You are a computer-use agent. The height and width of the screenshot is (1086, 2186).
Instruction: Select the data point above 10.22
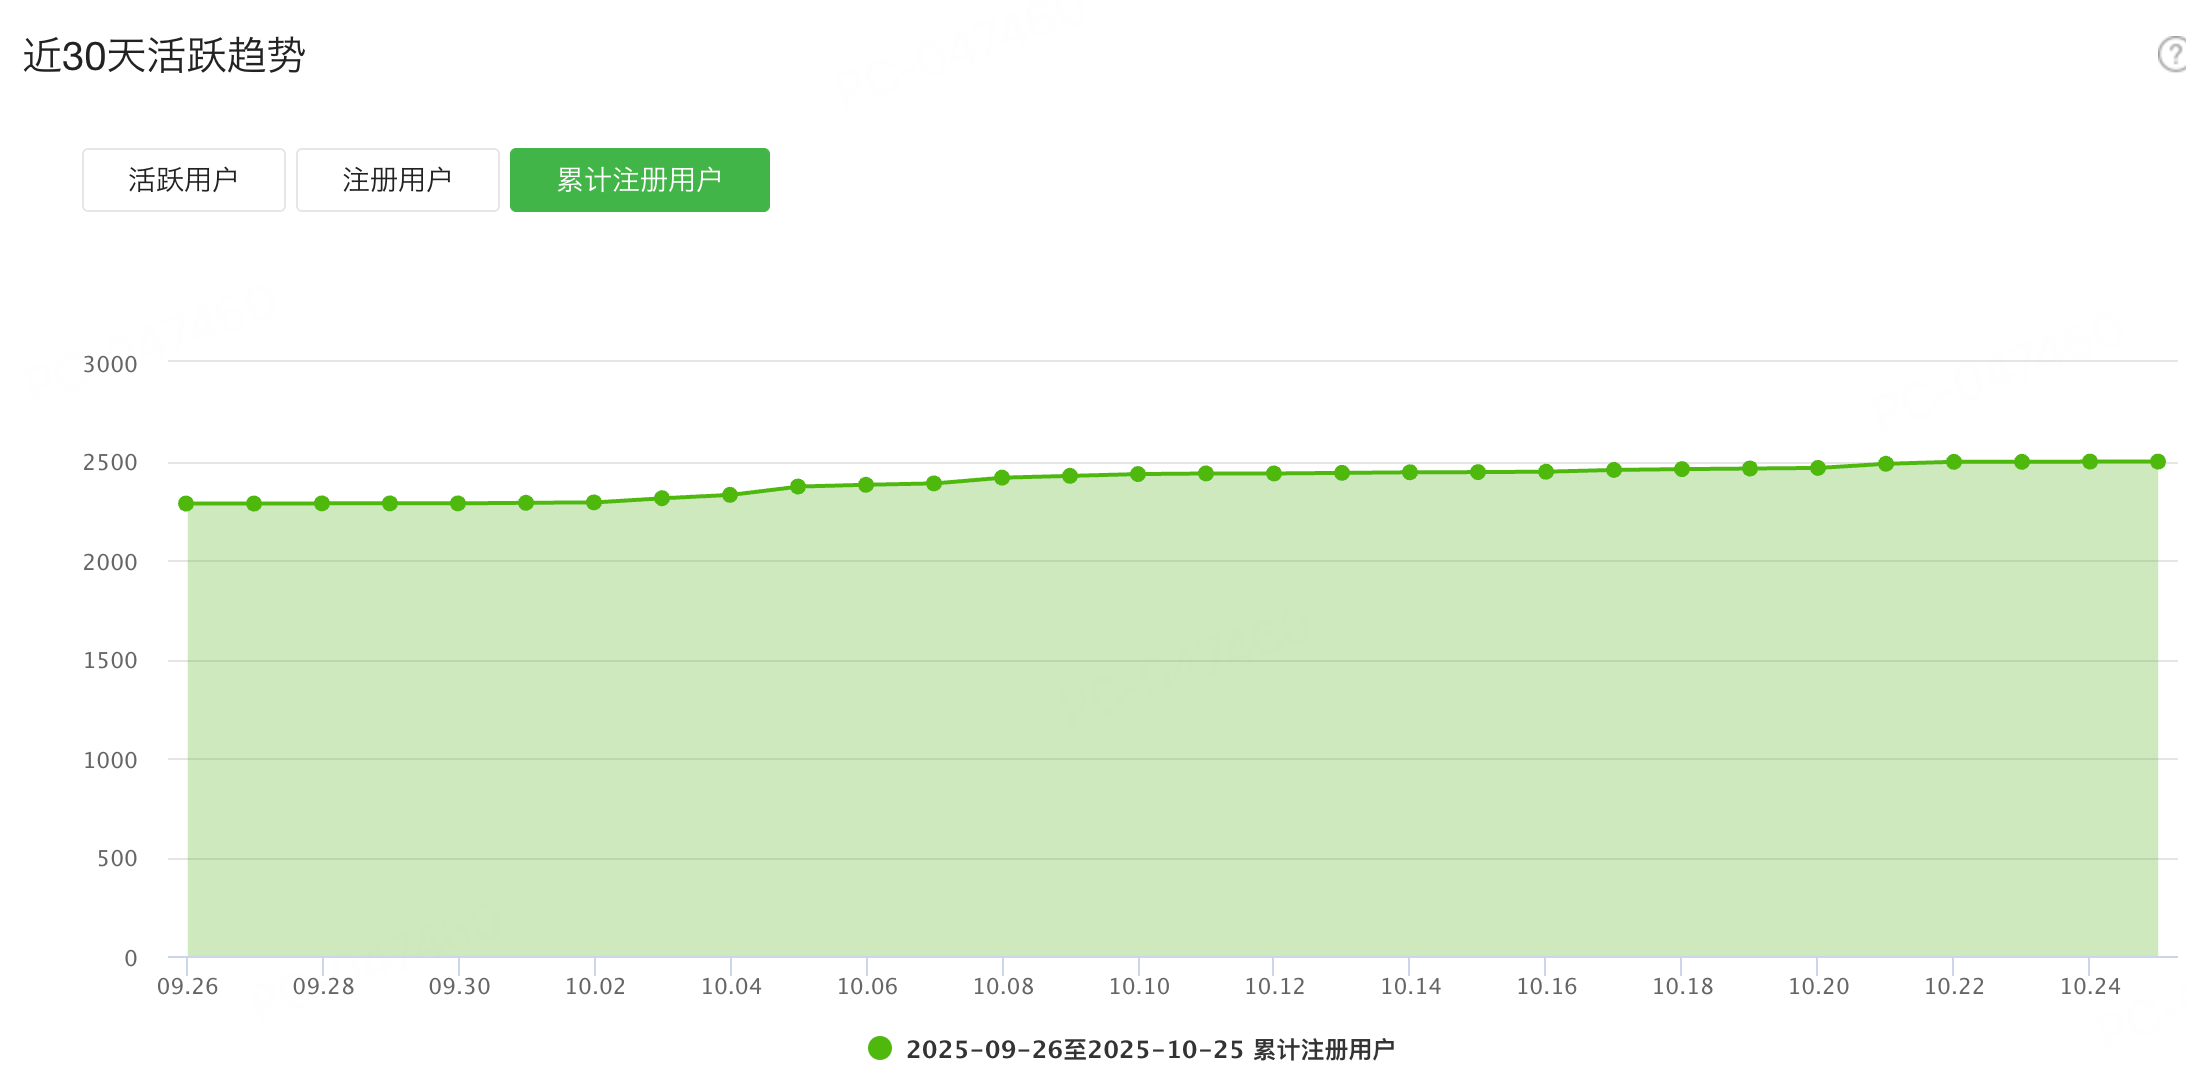[x=1954, y=462]
